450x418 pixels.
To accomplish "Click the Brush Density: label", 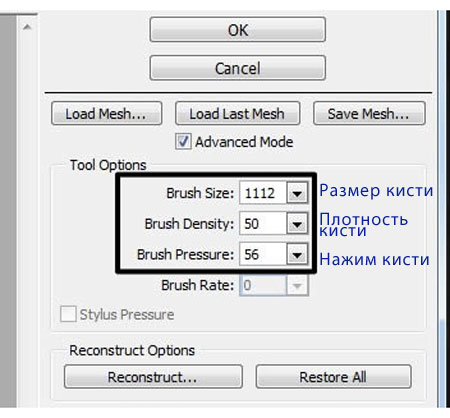I will coord(189,224).
